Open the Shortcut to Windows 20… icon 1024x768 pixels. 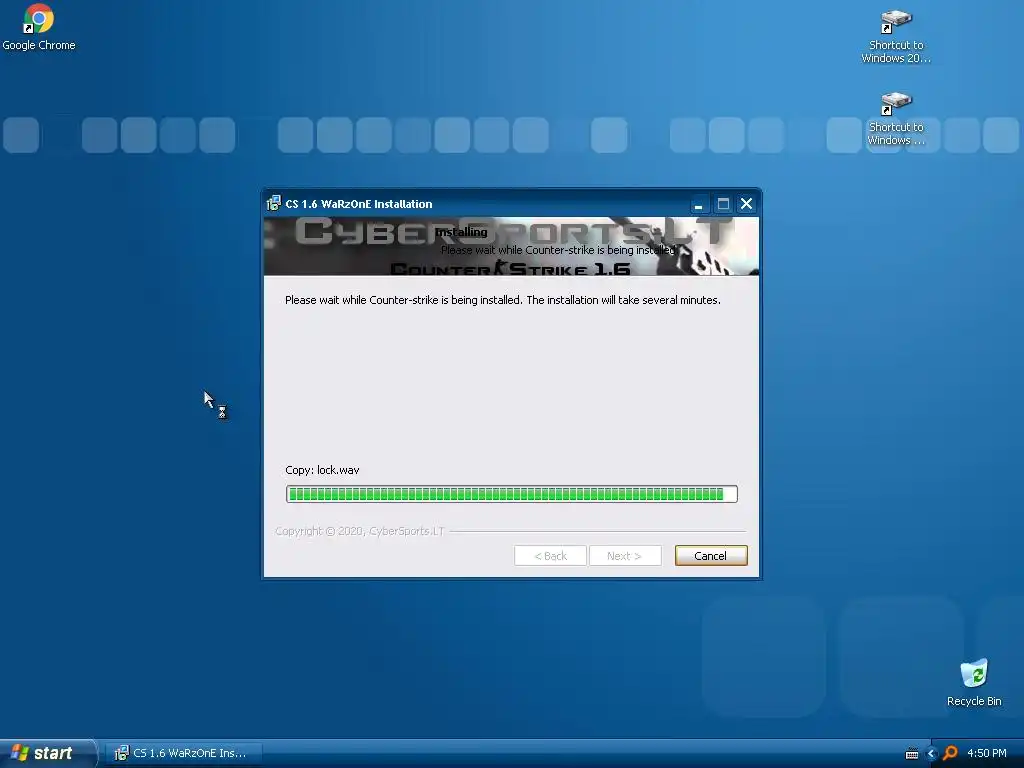[896, 37]
